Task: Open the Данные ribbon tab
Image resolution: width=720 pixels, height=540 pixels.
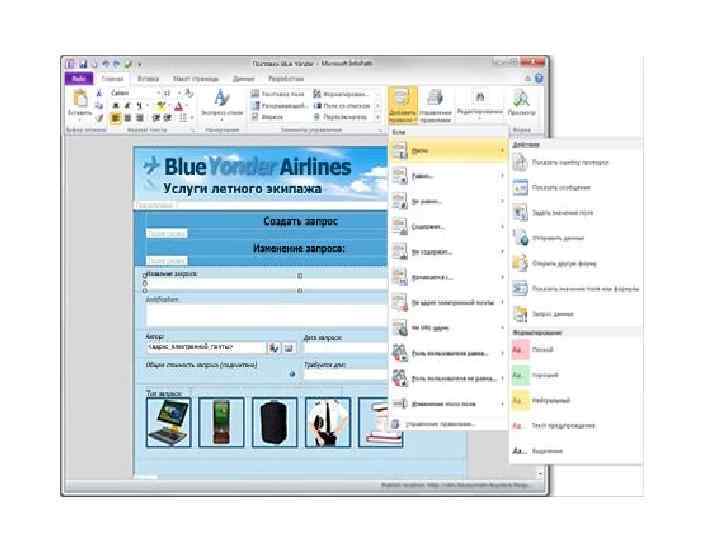Action: coord(243,79)
